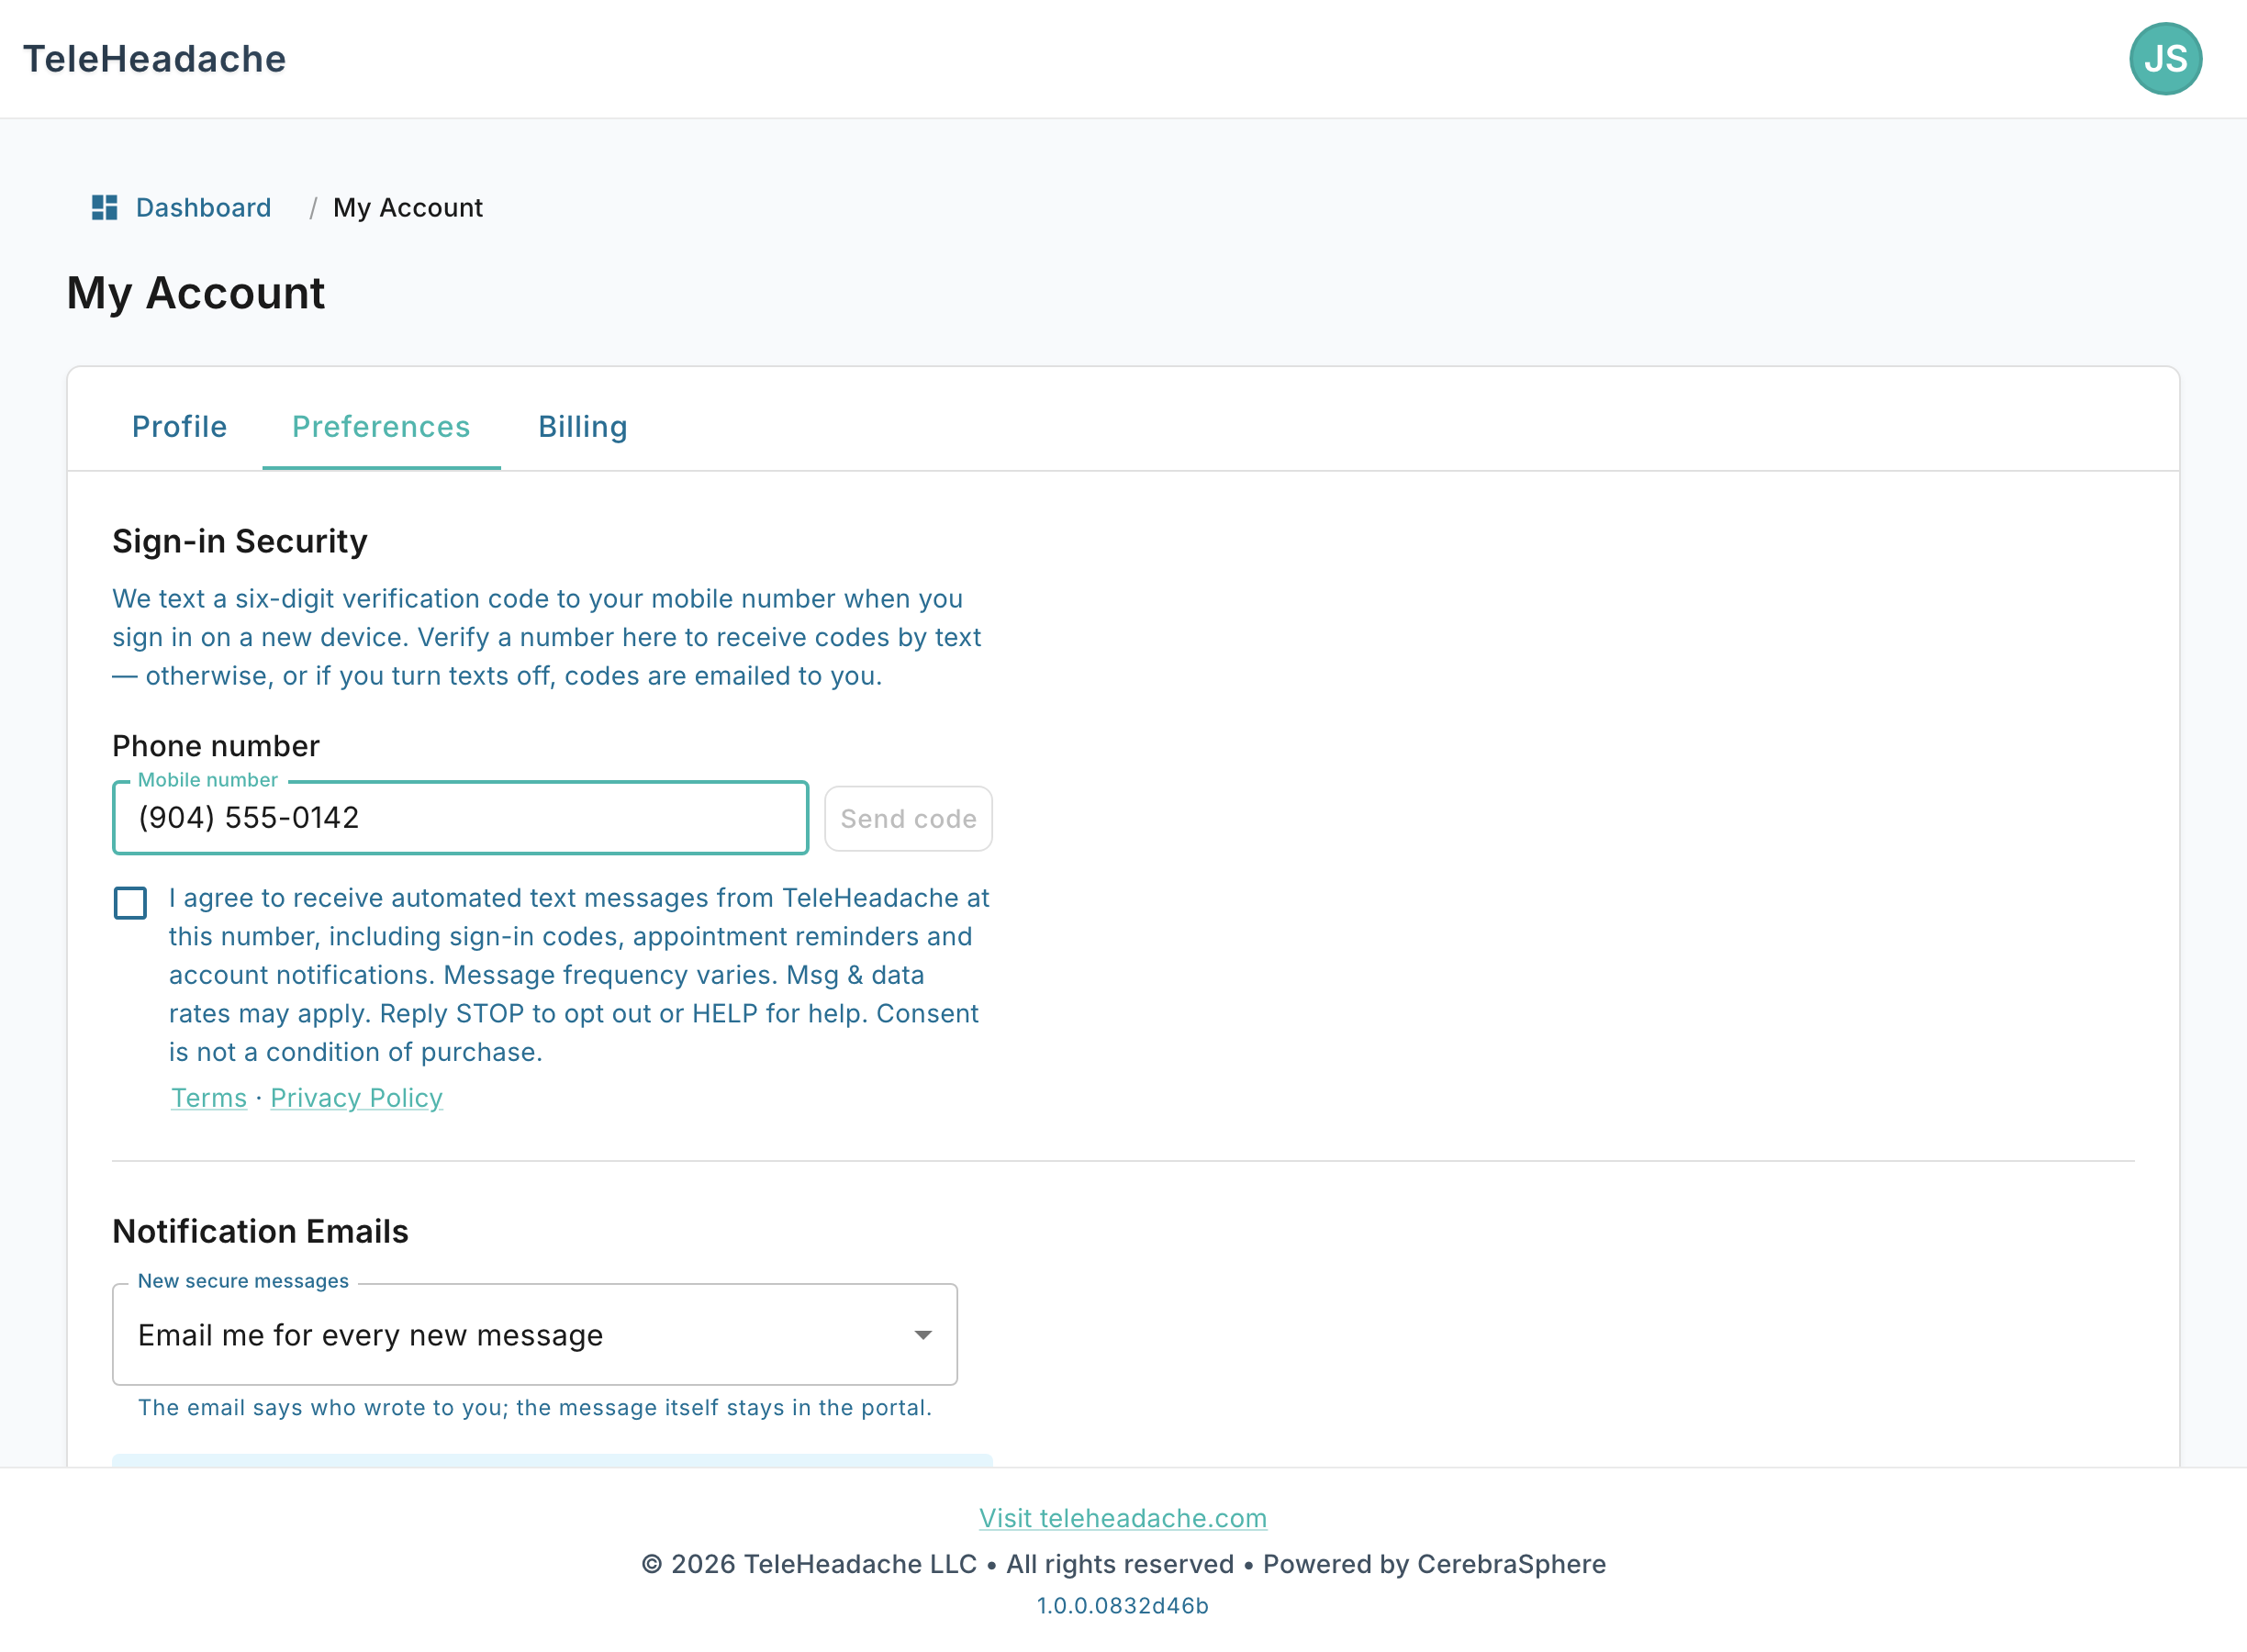Viewport: 2247px width, 1652px height.
Task: Check the agree to text messages checkbox
Action: [130, 903]
